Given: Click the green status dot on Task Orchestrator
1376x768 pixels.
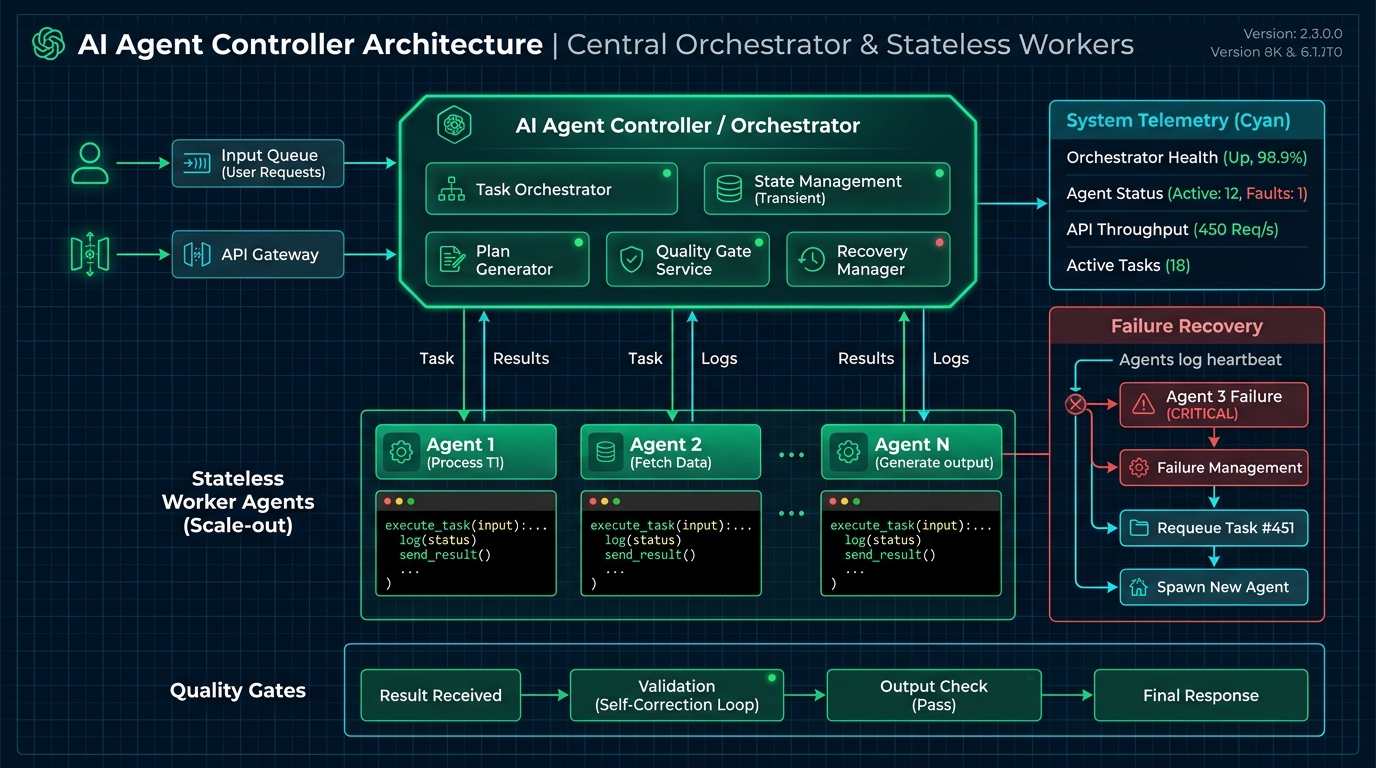Looking at the screenshot, I should tap(666, 174).
